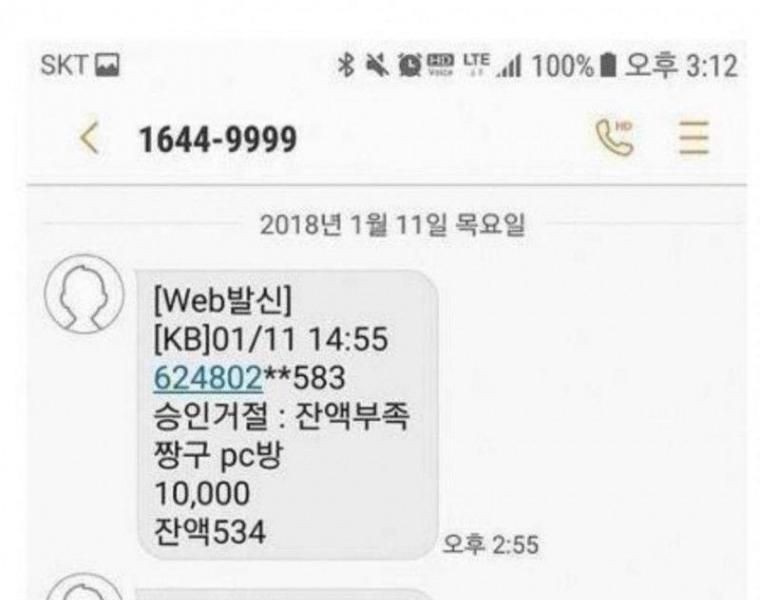Tap the picture notification icon next to SKT
760x600 pixels.
tap(107, 65)
